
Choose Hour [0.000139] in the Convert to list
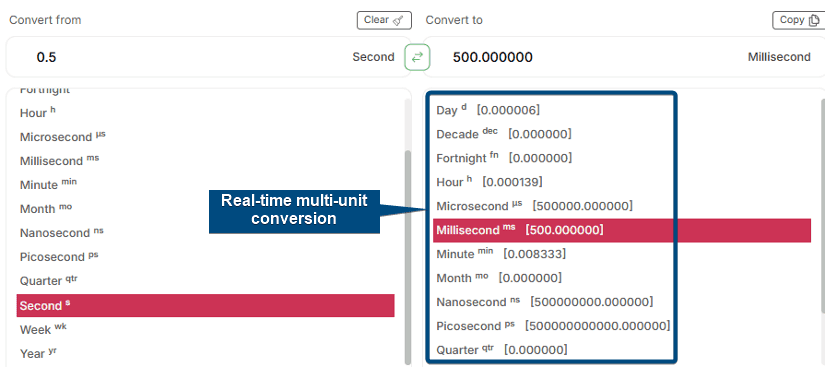(x=622, y=182)
